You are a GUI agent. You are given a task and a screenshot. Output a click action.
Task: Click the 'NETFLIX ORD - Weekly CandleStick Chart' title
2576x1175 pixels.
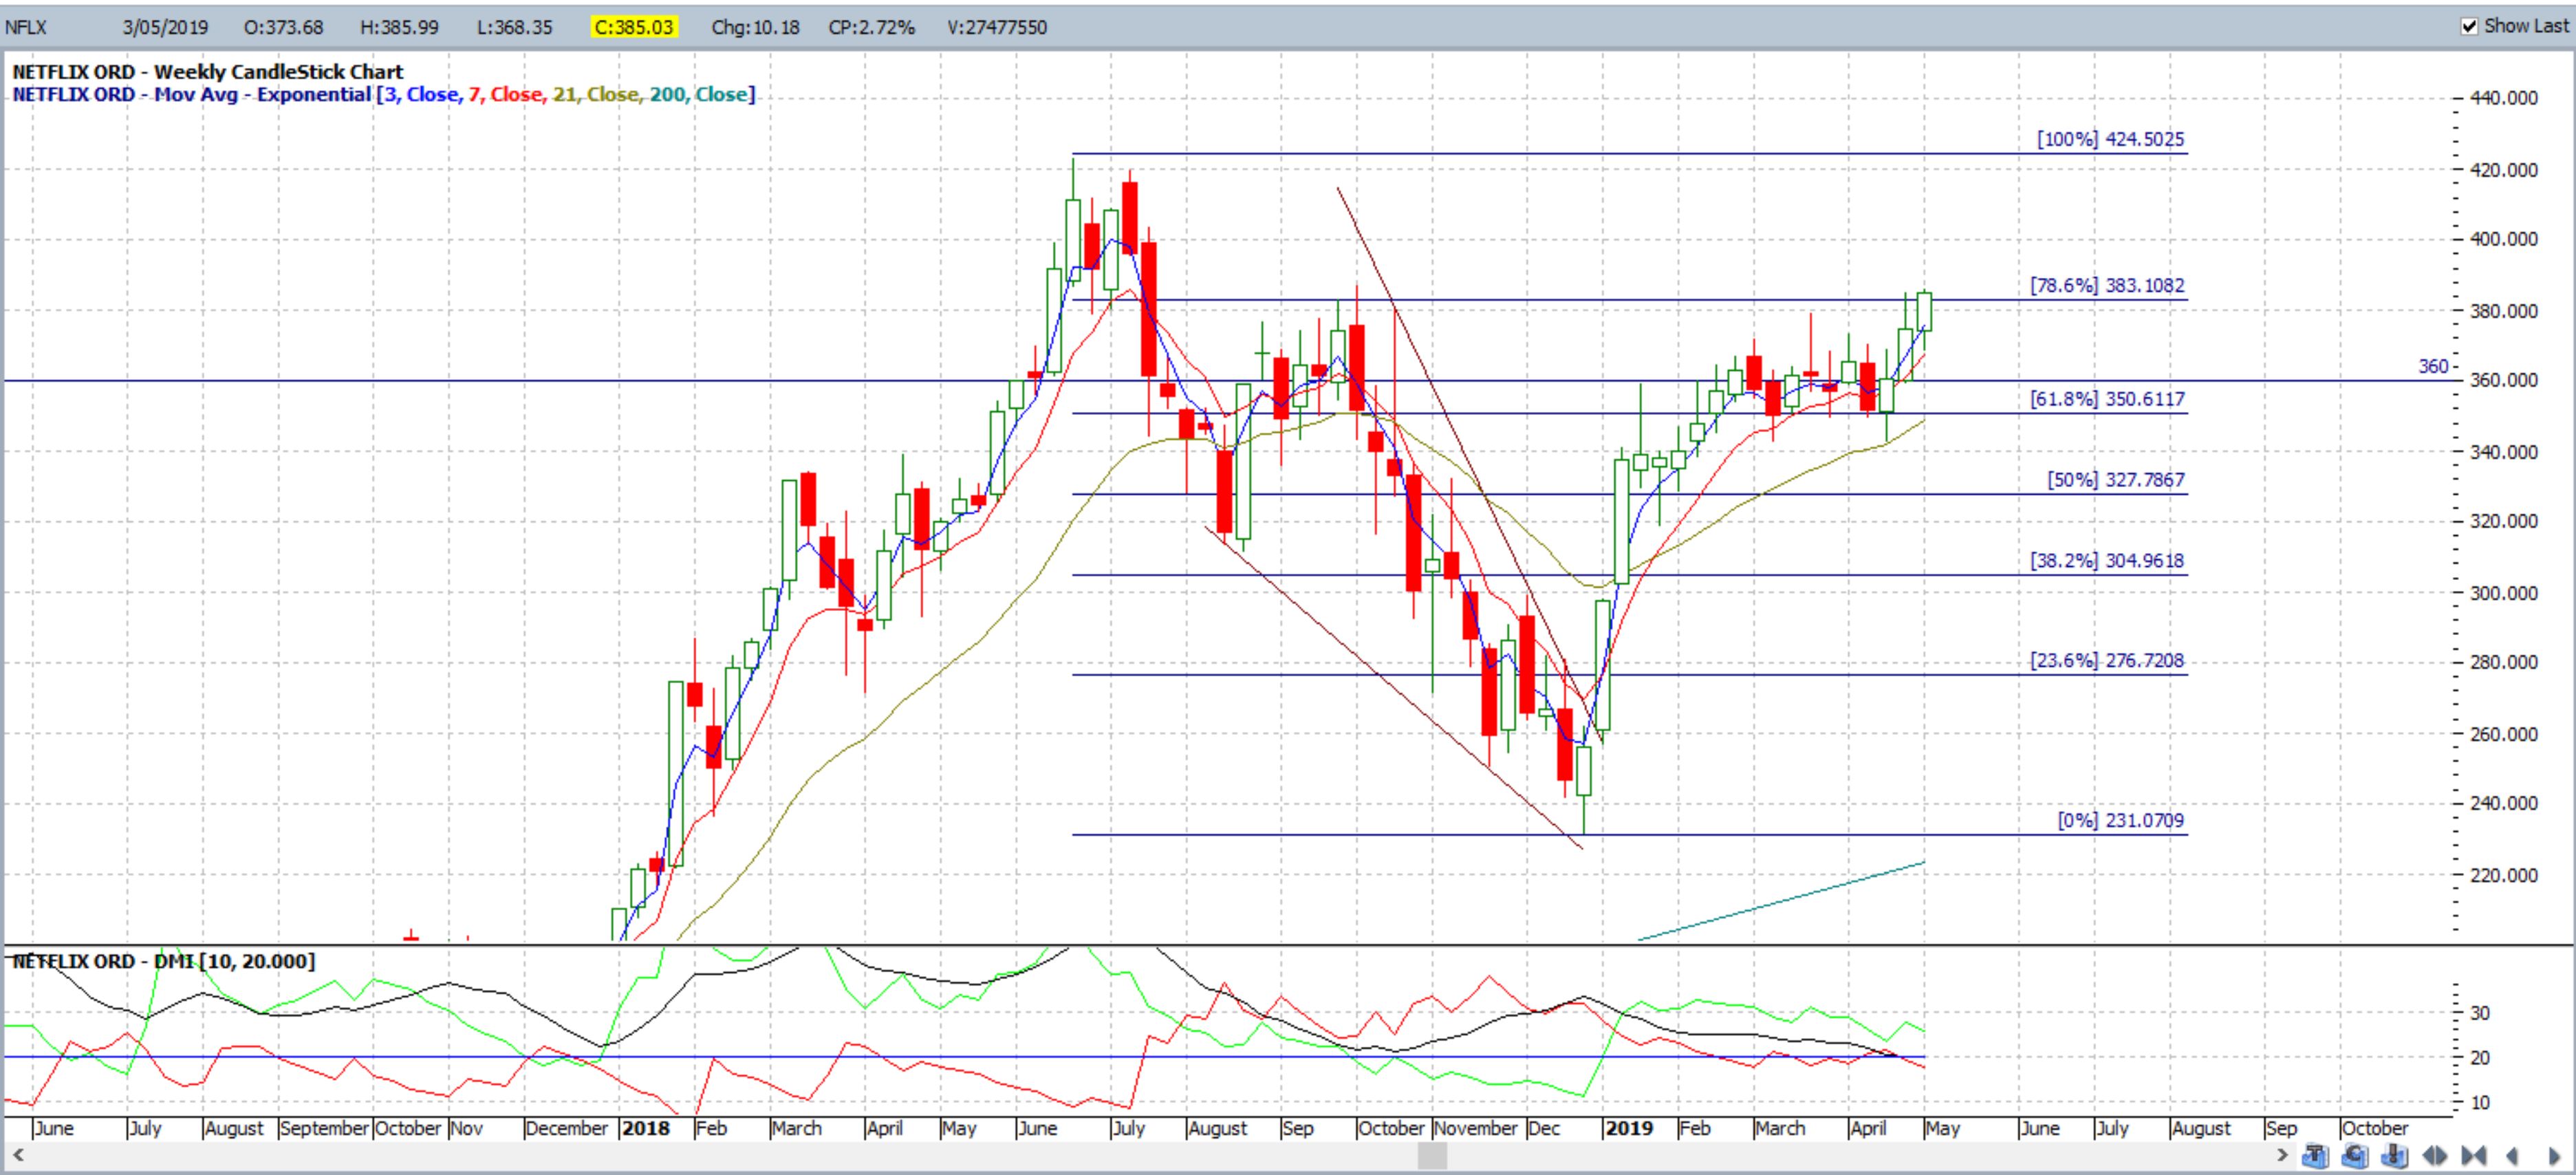point(208,72)
